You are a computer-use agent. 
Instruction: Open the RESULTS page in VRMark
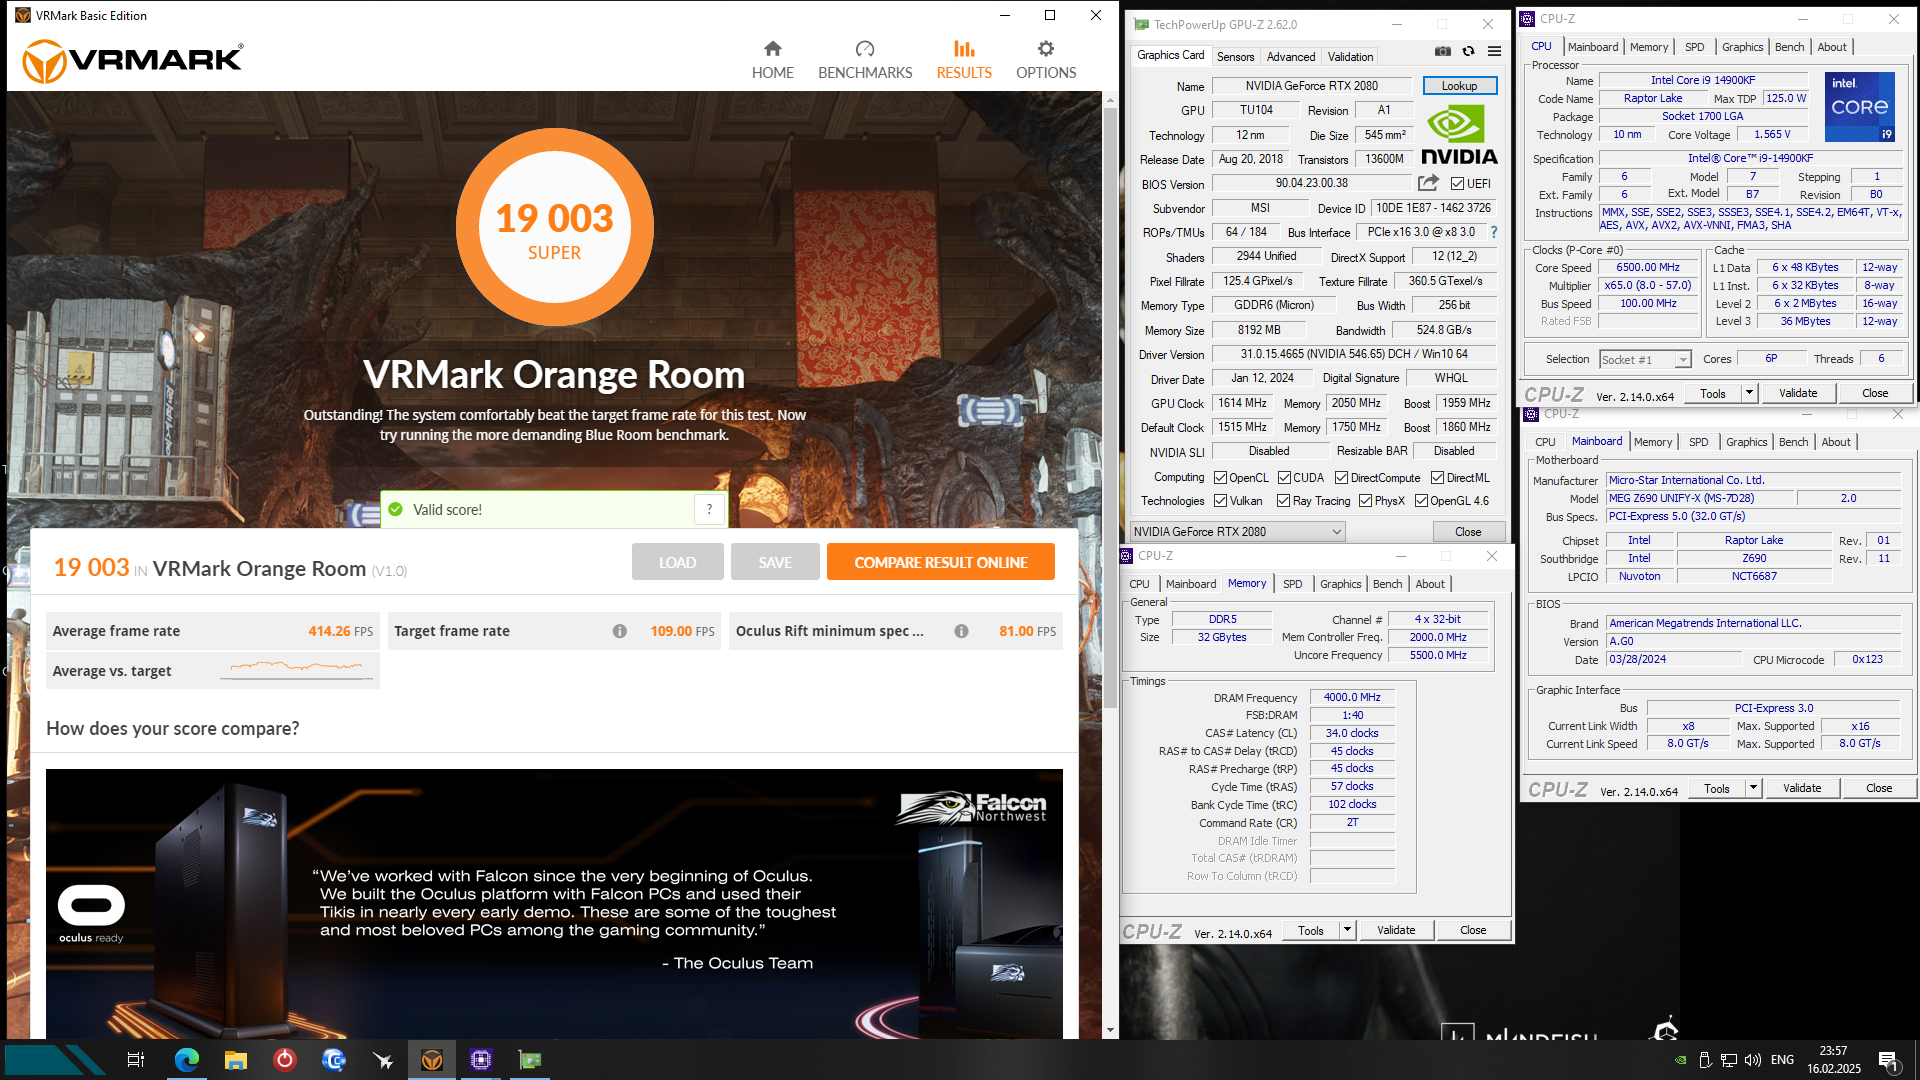[964, 60]
